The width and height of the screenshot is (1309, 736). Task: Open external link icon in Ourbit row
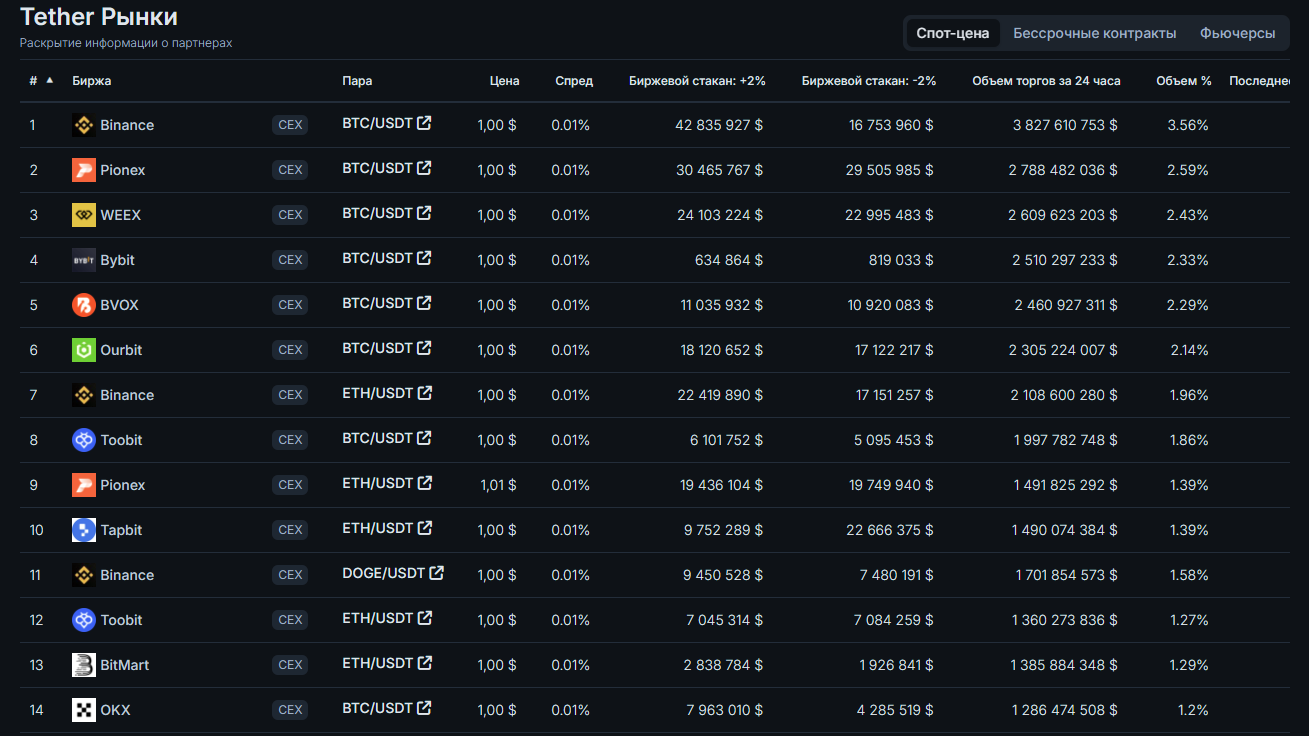click(425, 348)
